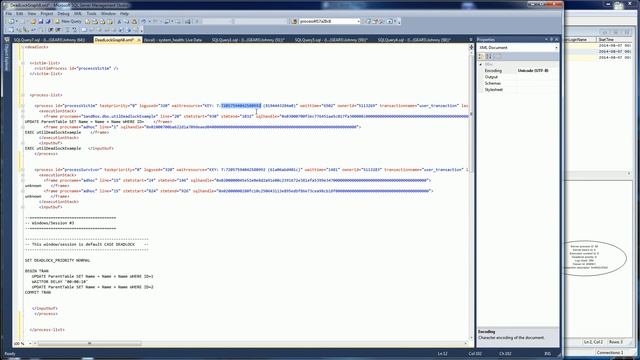
Task: Click the 'BEGIN TRAN' line
Action: [x=37, y=271]
